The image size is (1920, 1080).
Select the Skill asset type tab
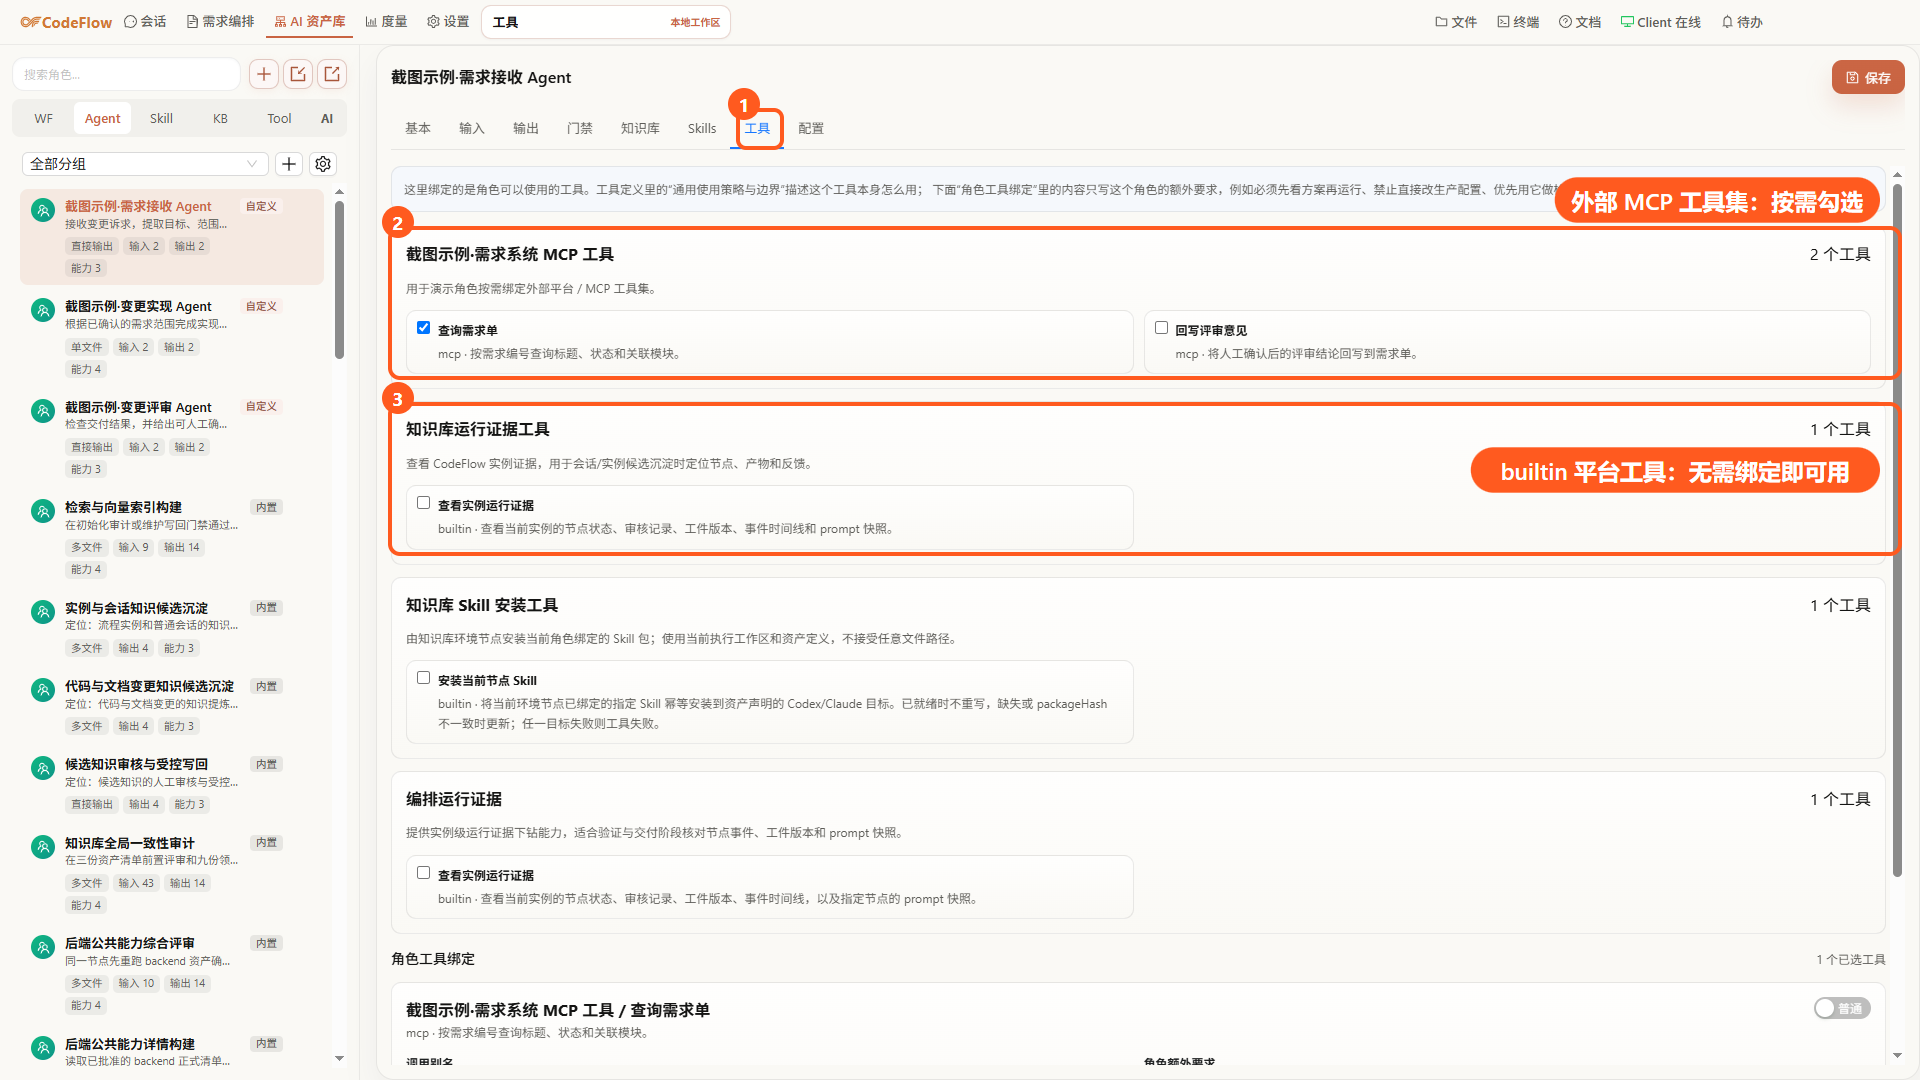161,118
